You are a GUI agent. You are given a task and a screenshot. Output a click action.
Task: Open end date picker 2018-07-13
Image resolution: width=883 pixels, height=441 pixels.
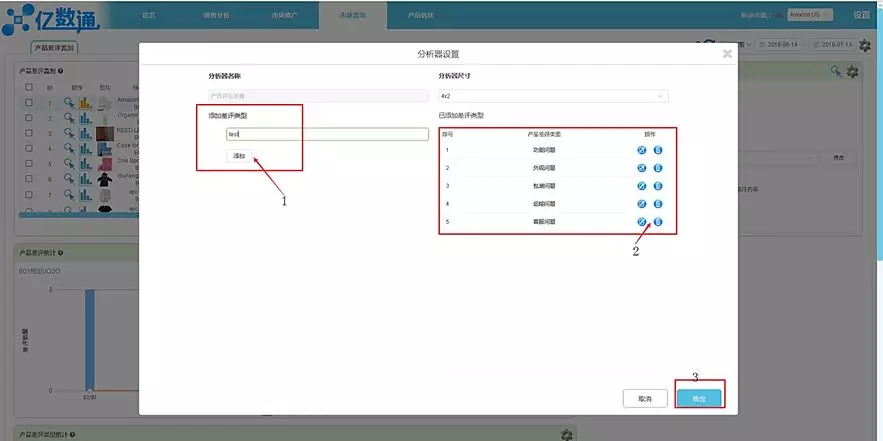833,44
